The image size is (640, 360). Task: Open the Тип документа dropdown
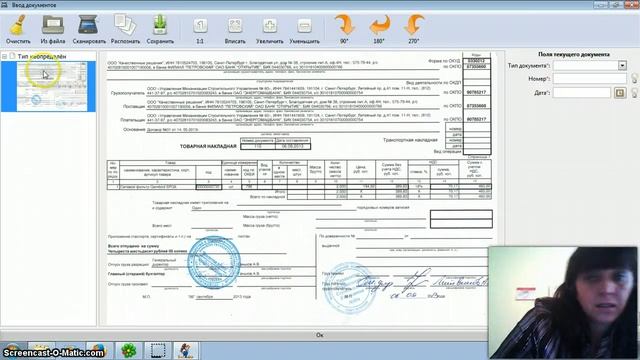click(622, 65)
